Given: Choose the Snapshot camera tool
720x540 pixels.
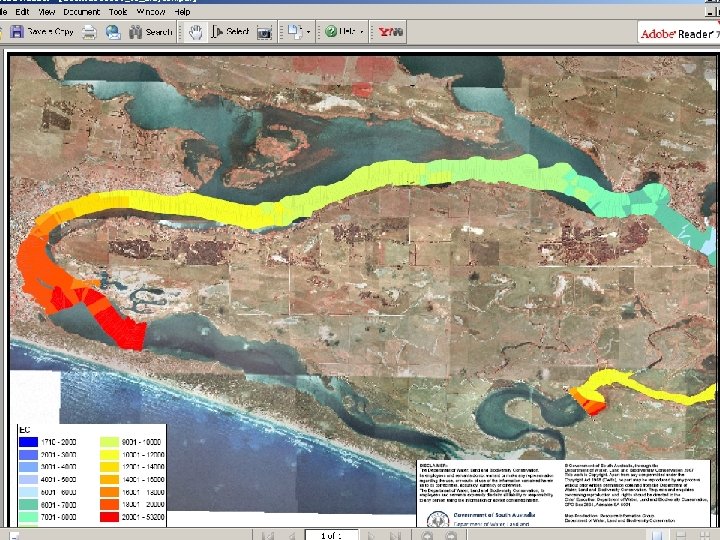Looking at the screenshot, I should click(264, 33).
